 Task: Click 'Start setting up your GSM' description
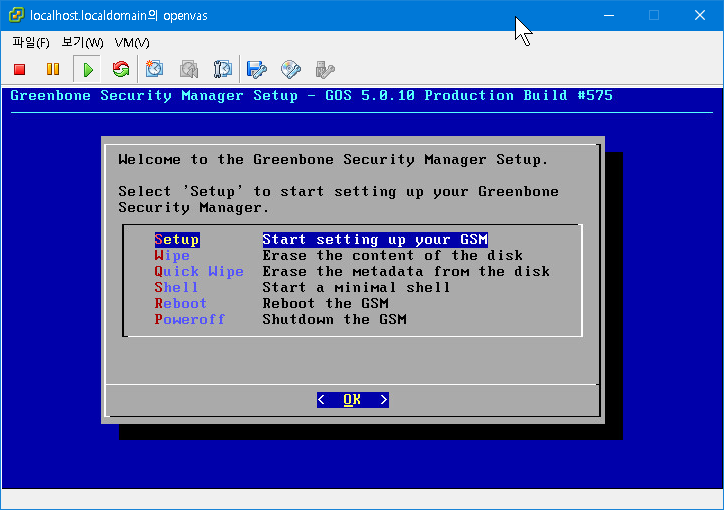point(375,240)
